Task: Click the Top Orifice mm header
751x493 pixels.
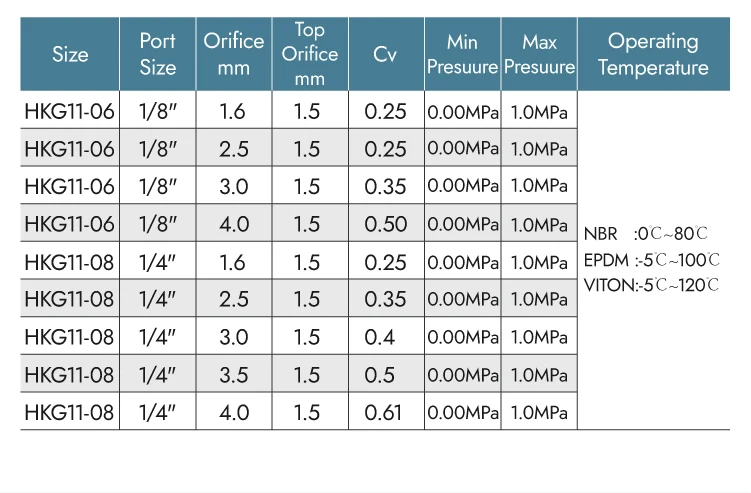Action: (x=310, y=55)
